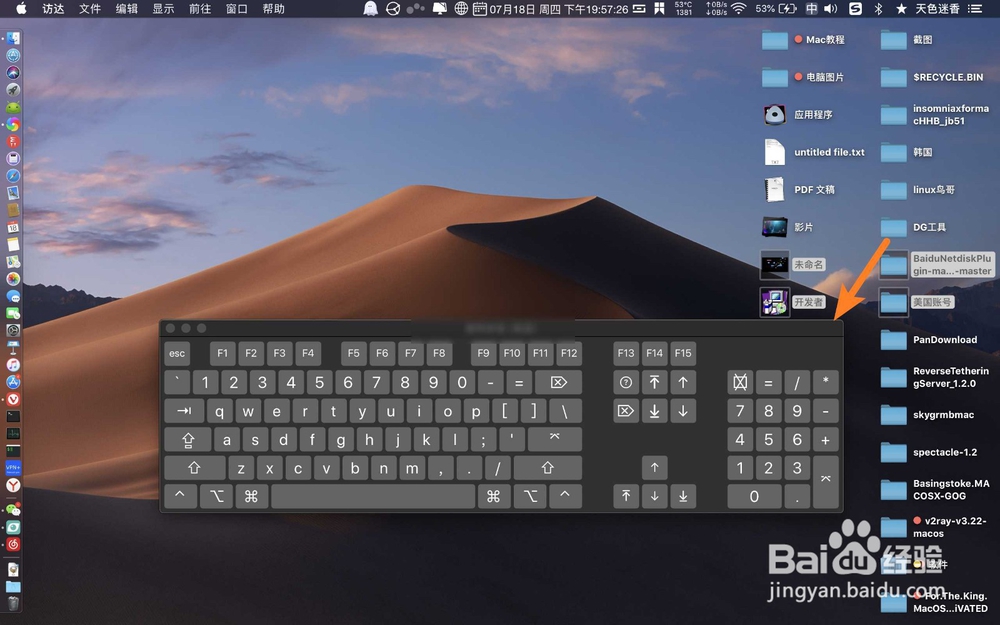Click the F12 function key

click(569, 353)
